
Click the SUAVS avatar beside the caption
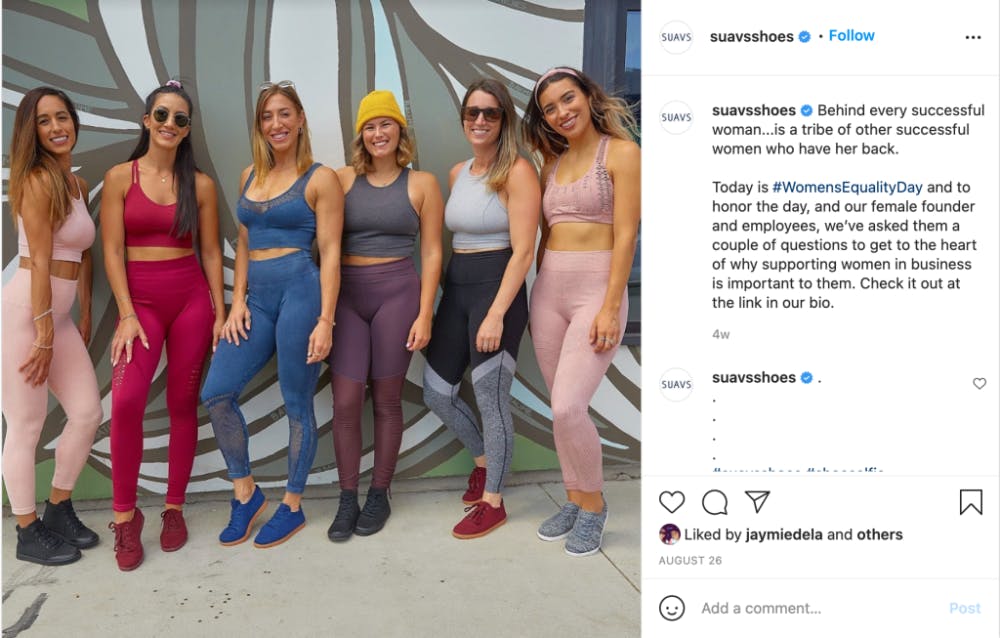click(676, 117)
